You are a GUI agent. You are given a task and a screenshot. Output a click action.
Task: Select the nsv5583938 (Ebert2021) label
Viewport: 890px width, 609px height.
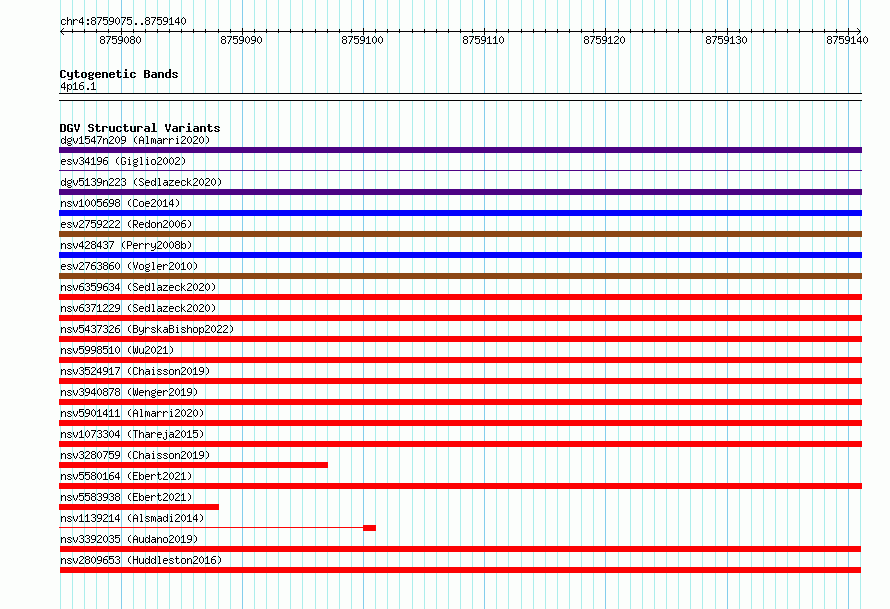click(126, 497)
